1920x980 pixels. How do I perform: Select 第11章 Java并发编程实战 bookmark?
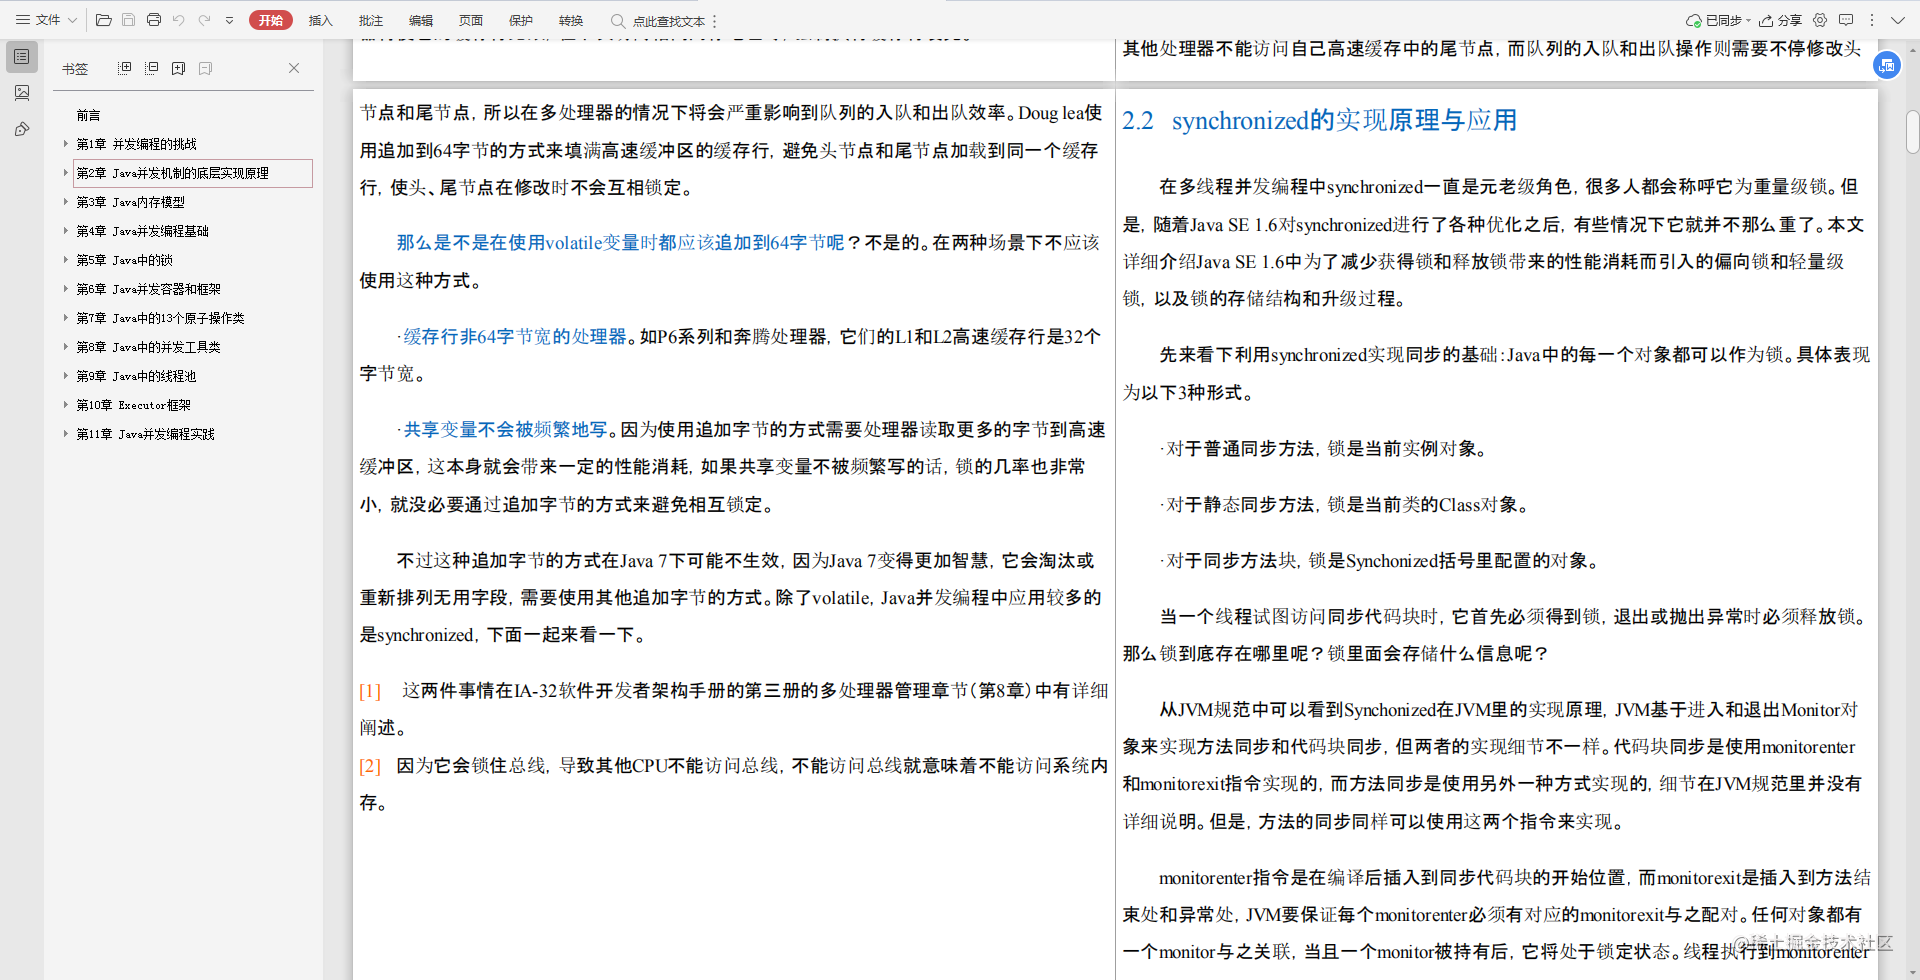tap(145, 434)
